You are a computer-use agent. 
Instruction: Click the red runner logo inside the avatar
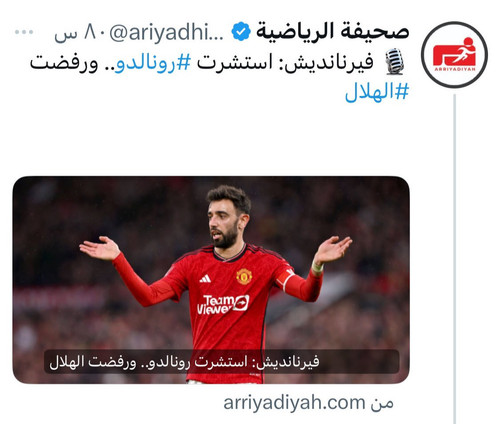tap(454, 53)
